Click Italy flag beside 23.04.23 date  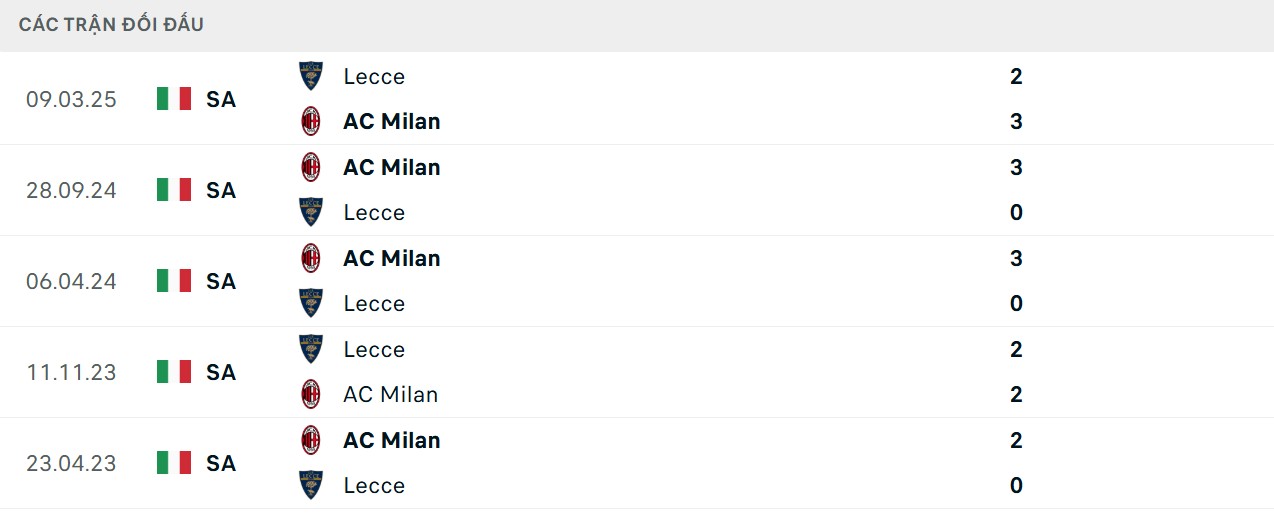click(174, 463)
